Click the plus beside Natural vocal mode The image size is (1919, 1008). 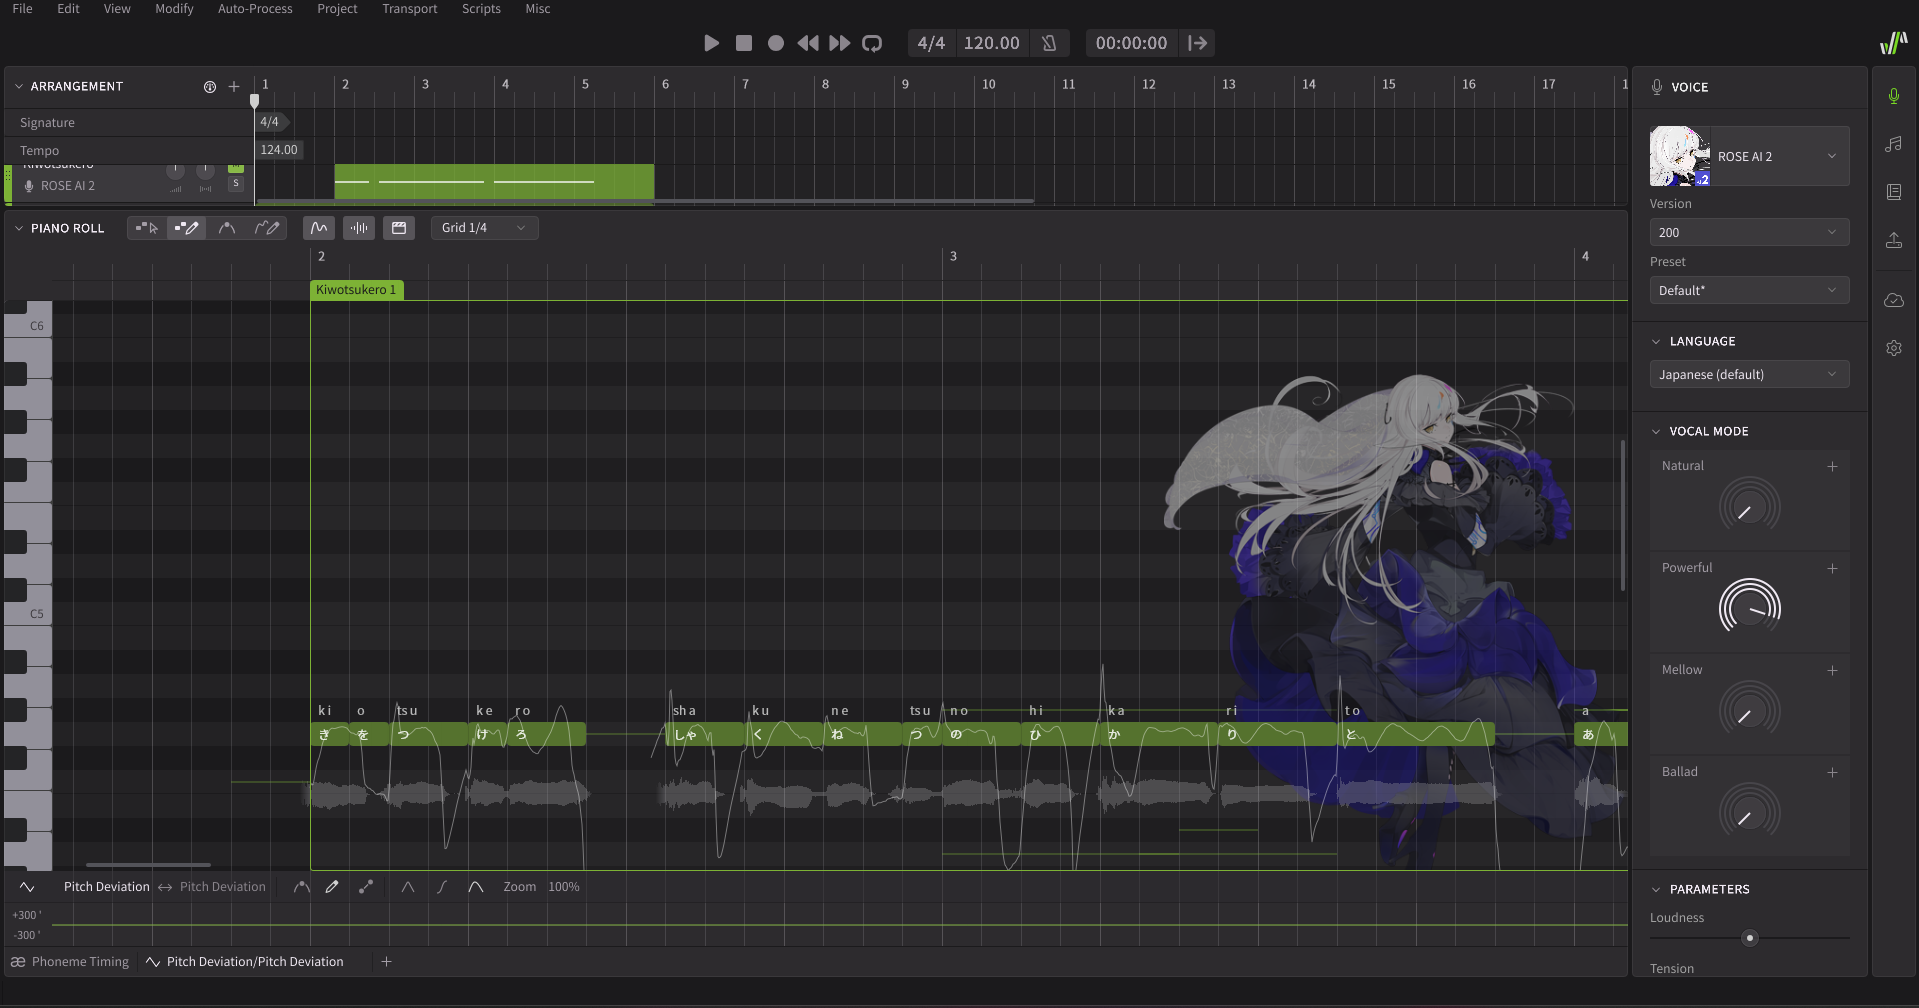tap(1832, 466)
